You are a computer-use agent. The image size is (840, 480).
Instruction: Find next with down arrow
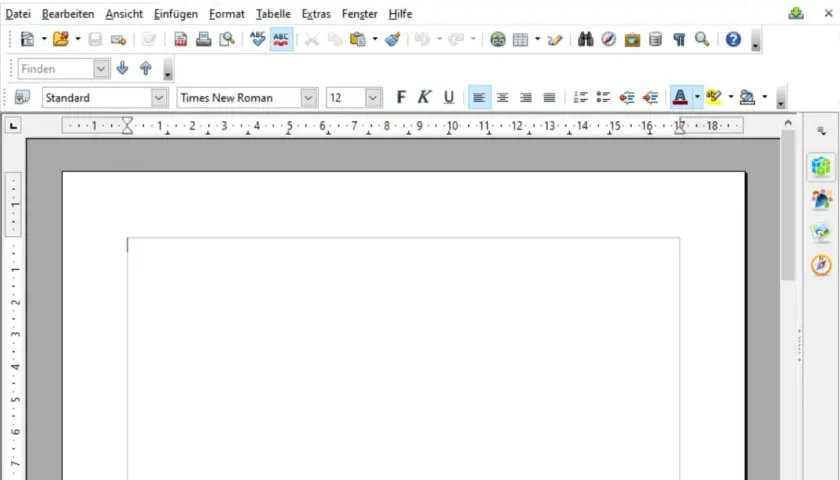coord(122,68)
